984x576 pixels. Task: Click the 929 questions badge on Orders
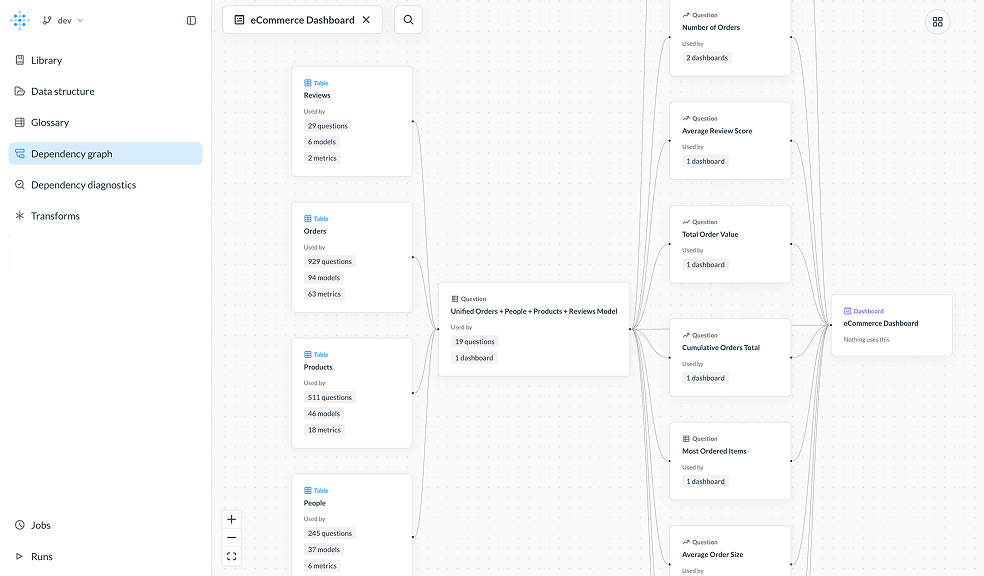pyautogui.click(x=330, y=261)
